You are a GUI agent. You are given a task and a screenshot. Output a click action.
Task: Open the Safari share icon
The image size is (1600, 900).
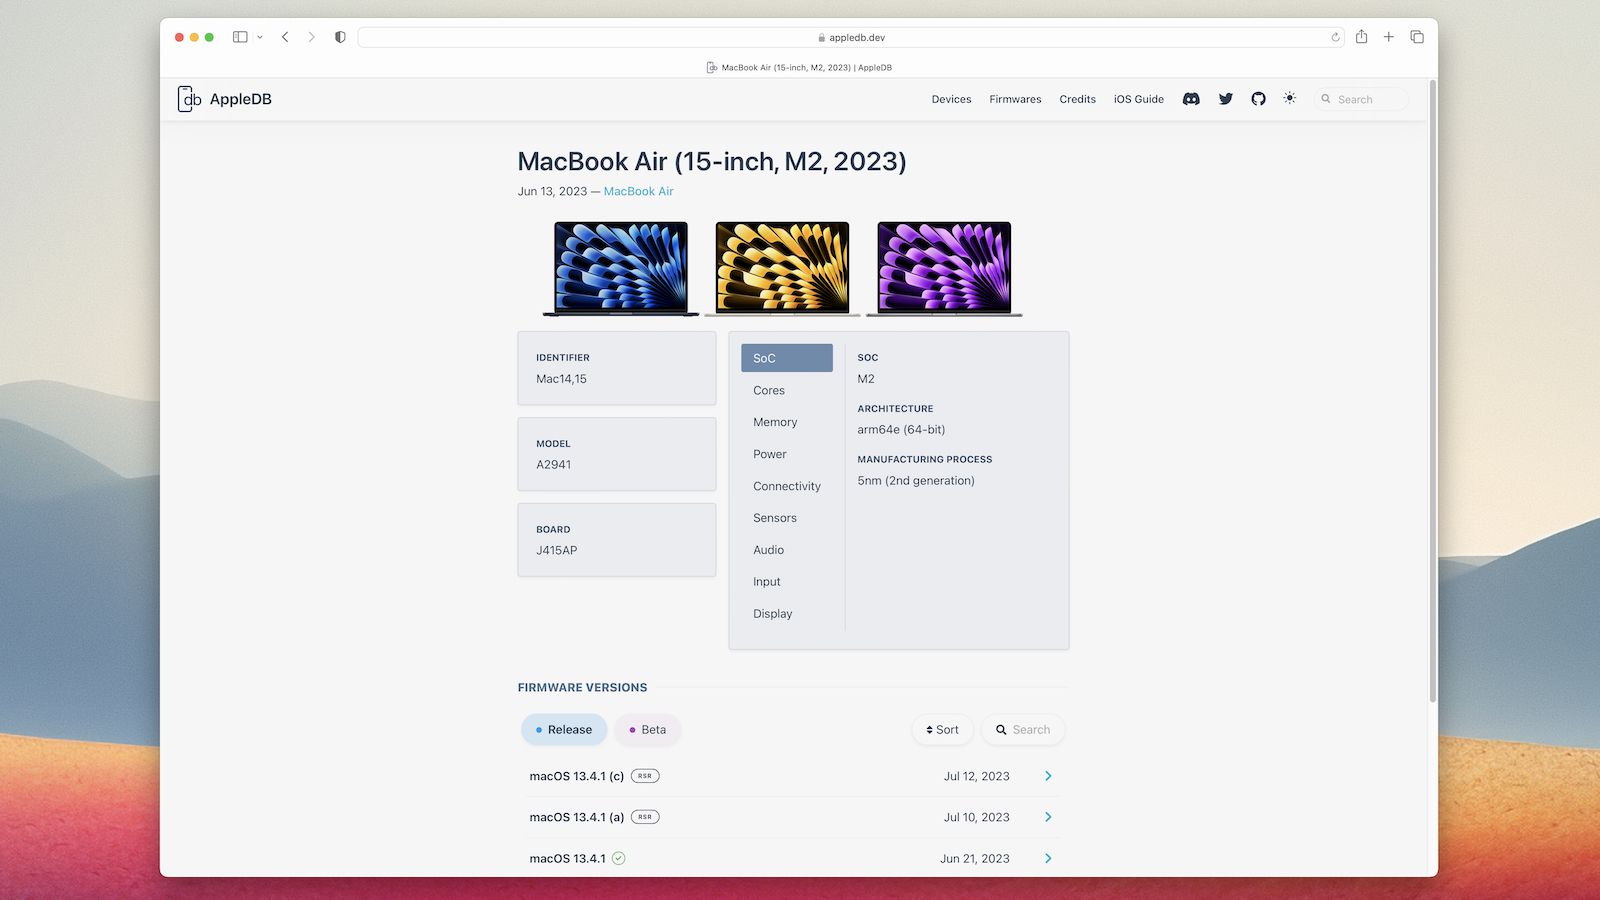click(x=1361, y=36)
